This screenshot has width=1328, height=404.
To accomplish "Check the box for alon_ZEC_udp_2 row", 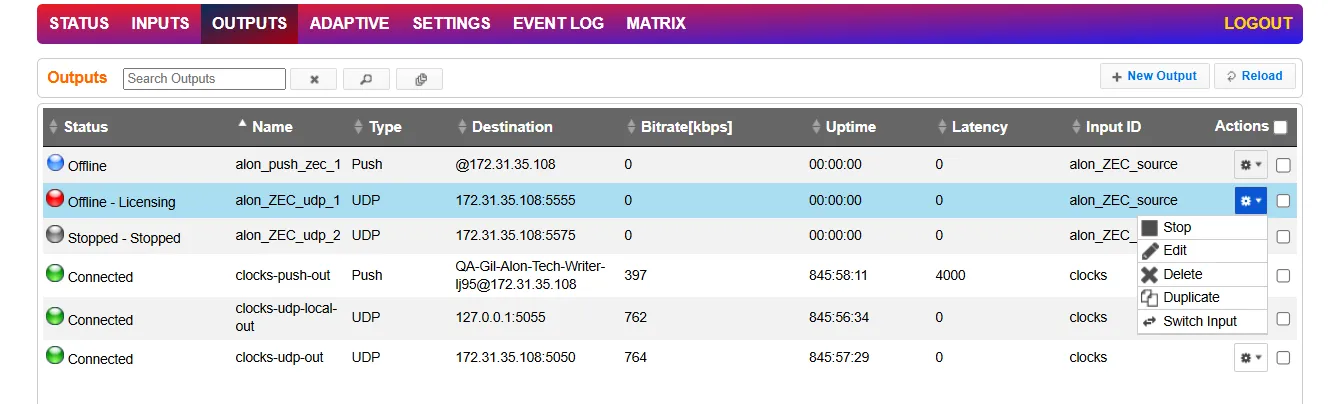I will pos(1283,237).
